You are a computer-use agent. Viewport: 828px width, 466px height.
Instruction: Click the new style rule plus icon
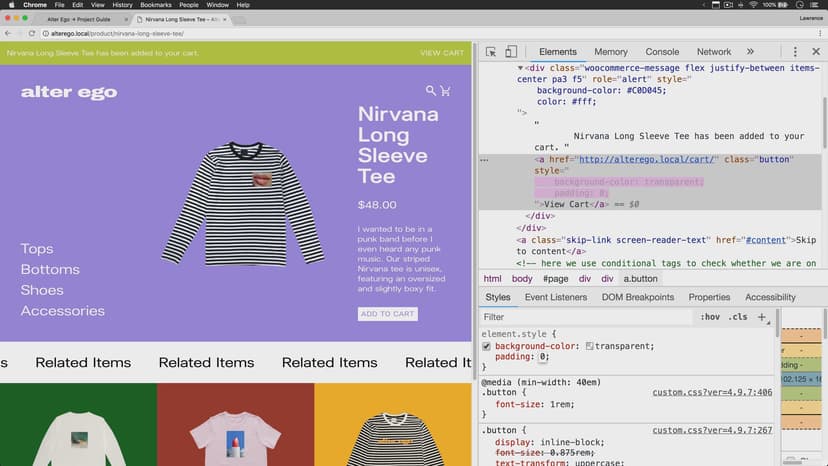762,317
